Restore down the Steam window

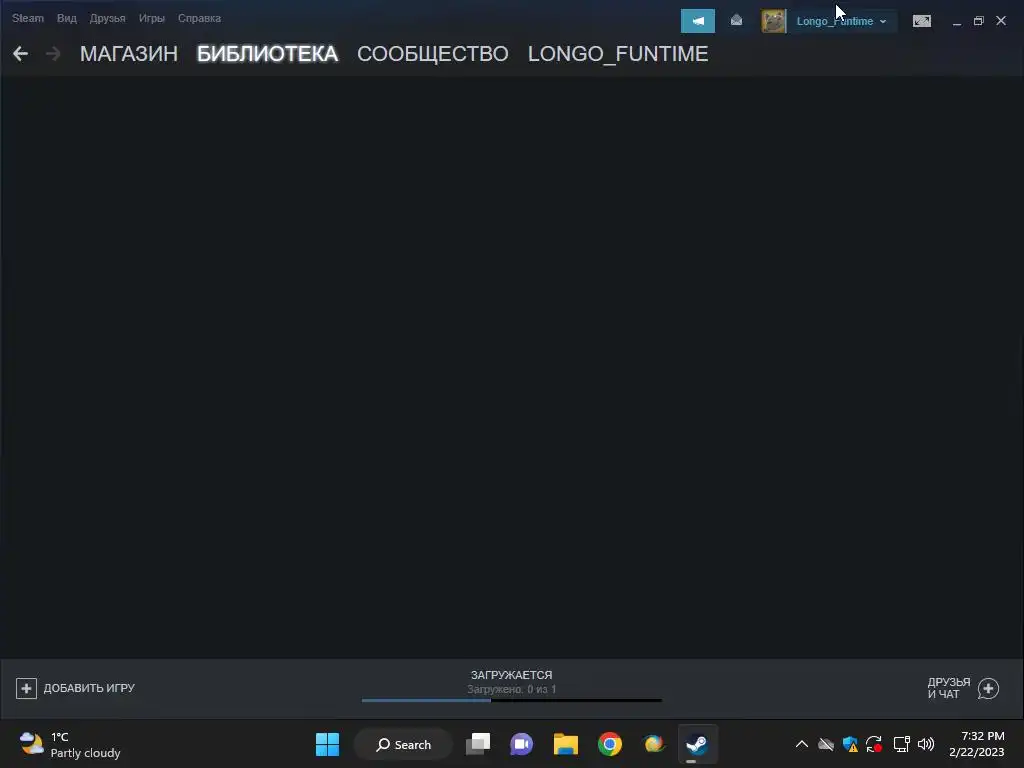click(978, 21)
